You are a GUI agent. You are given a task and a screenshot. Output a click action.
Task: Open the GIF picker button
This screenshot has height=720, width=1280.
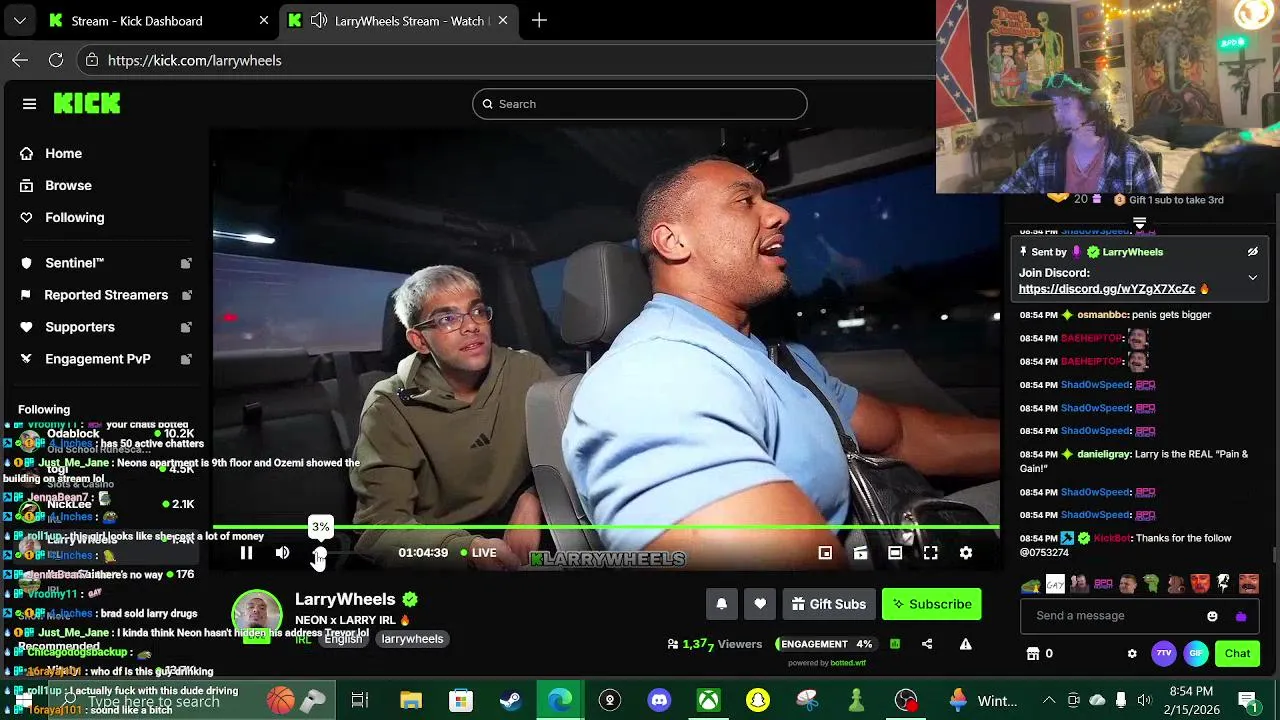click(x=1196, y=654)
